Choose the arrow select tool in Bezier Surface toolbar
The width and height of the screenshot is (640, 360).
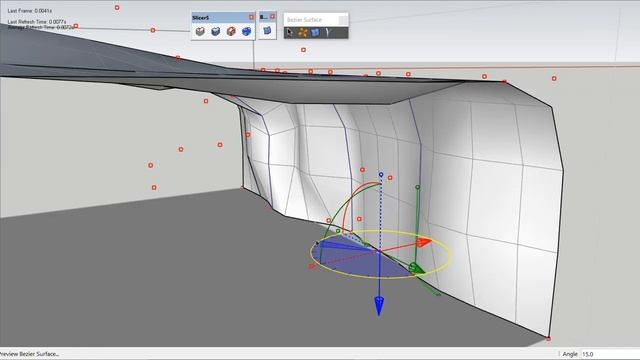(289, 32)
